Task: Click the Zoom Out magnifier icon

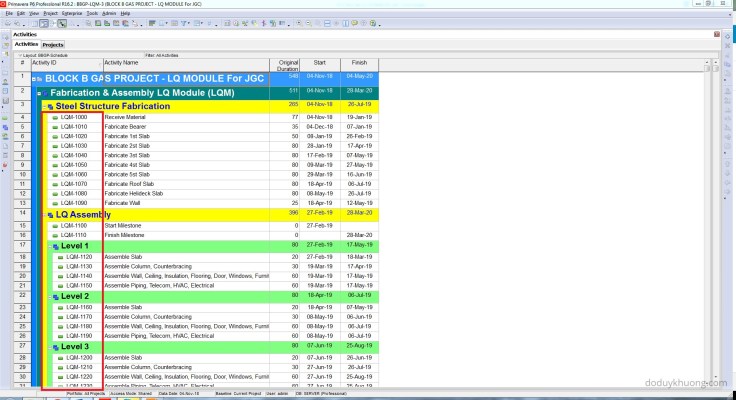Action: (308, 23)
